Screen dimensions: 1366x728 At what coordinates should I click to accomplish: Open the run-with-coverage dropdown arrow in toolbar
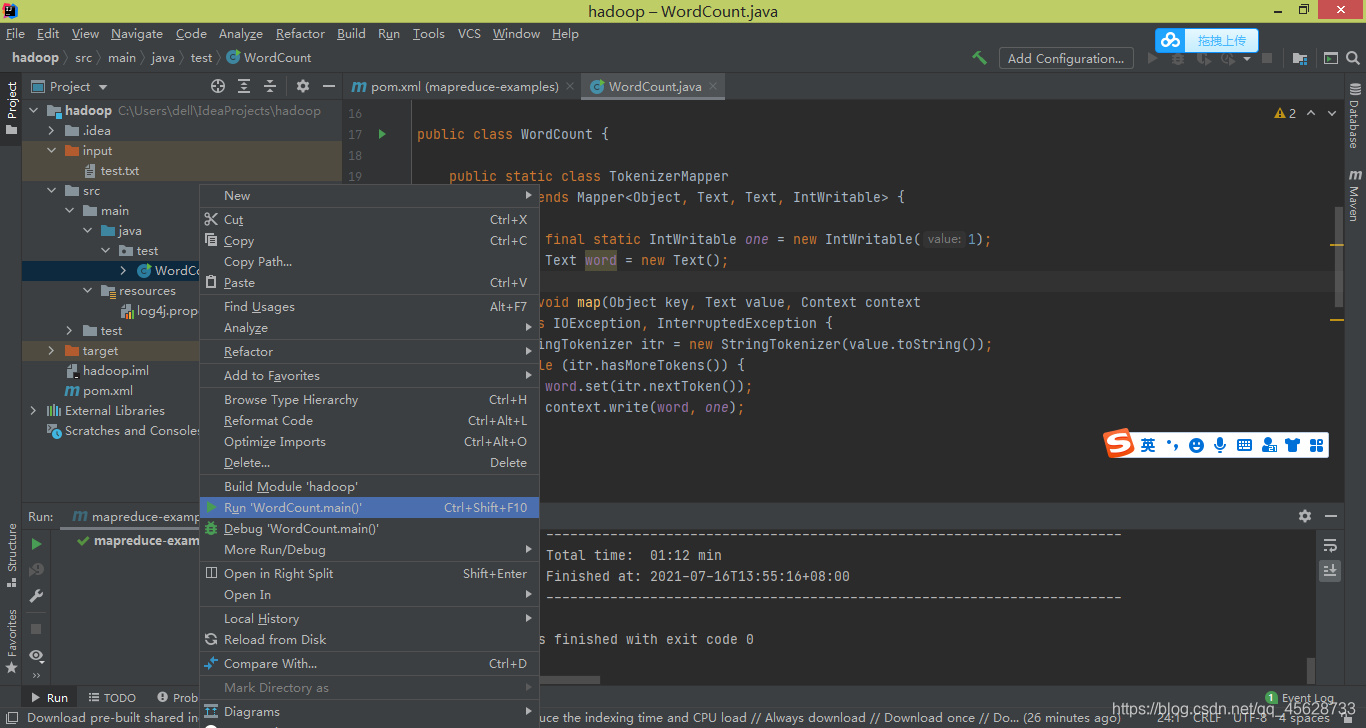[1247, 58]
